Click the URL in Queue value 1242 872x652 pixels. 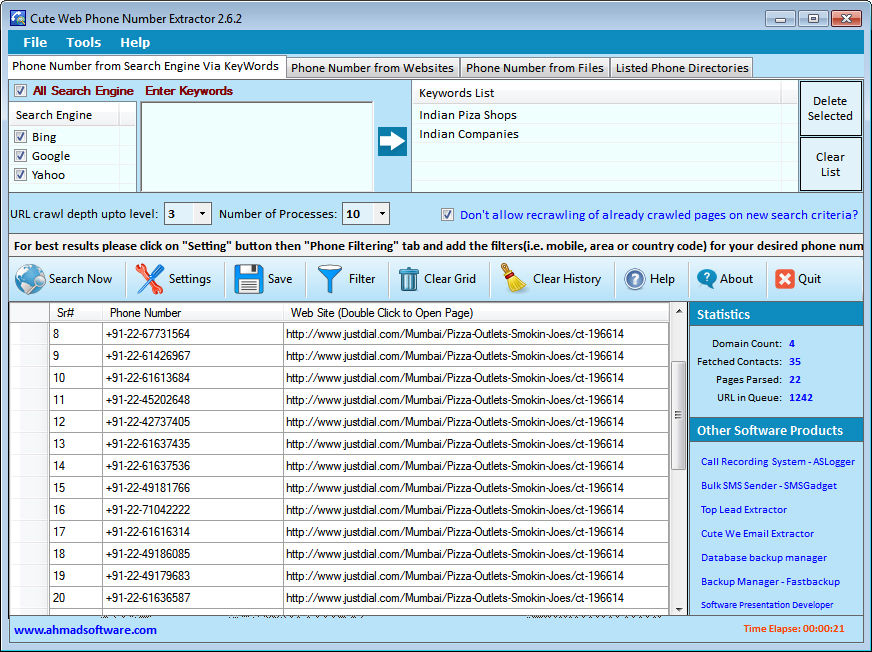[801, 398]
